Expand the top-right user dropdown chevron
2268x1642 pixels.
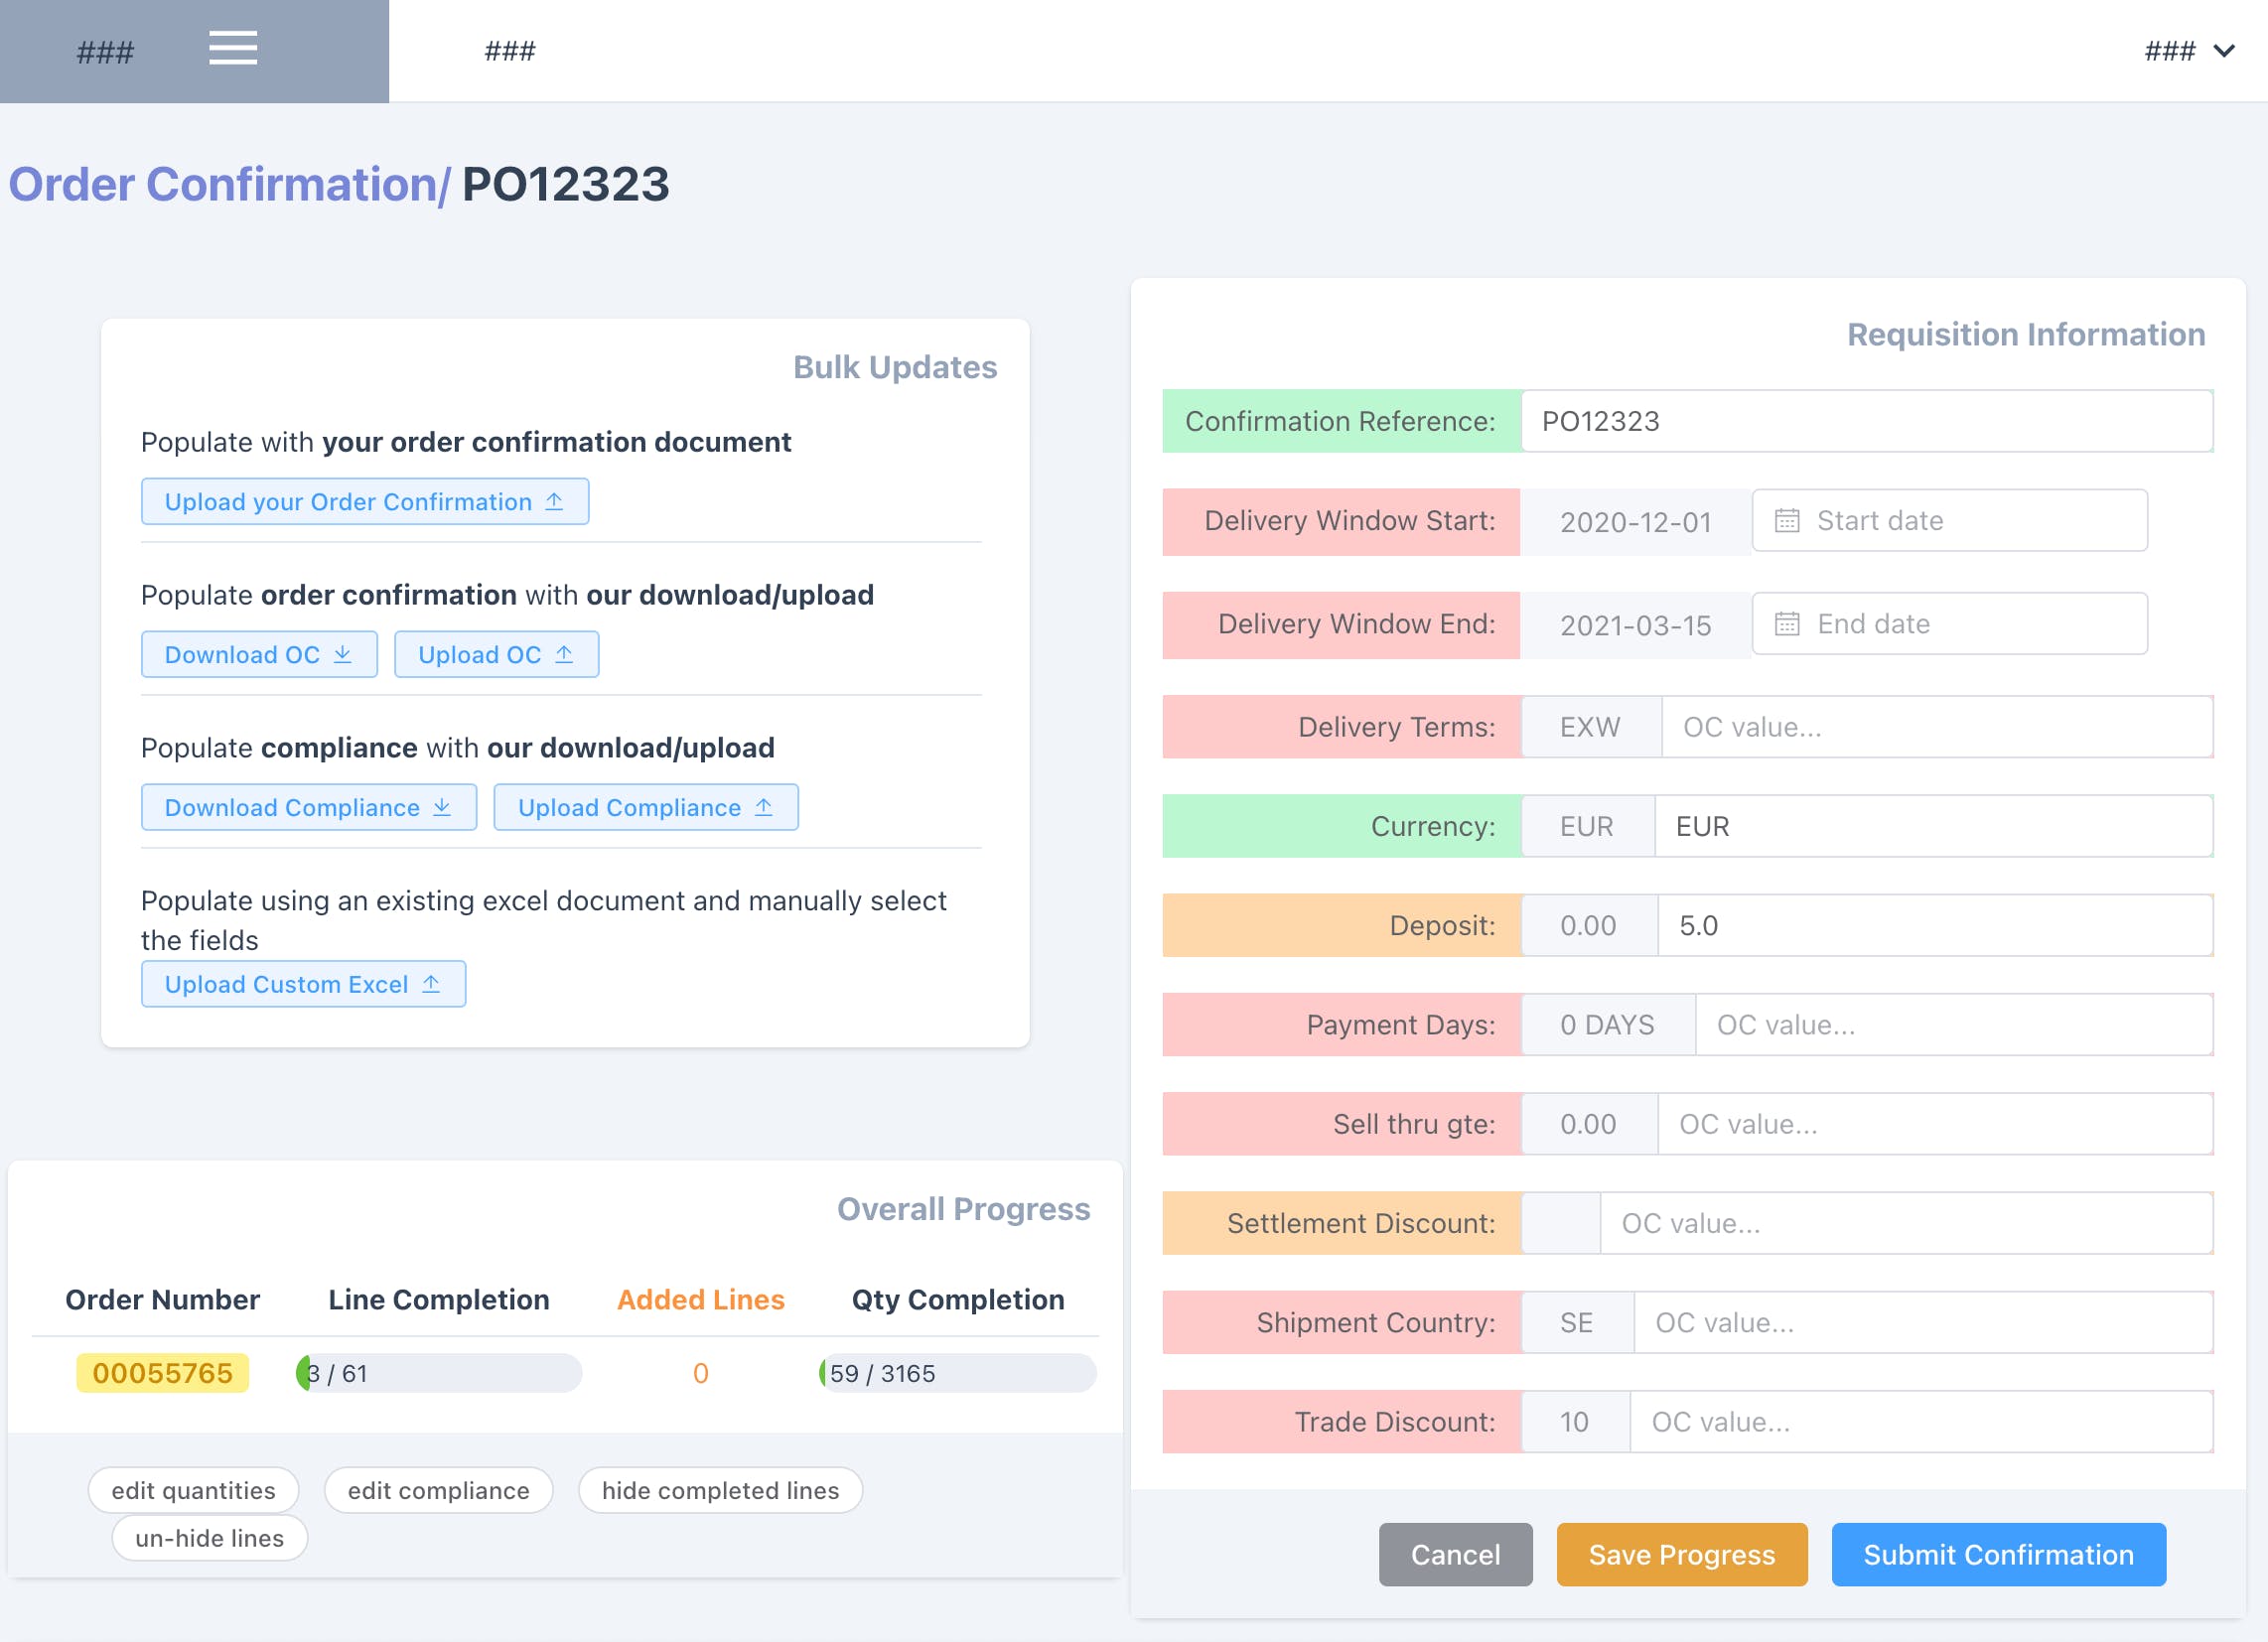2224,51
